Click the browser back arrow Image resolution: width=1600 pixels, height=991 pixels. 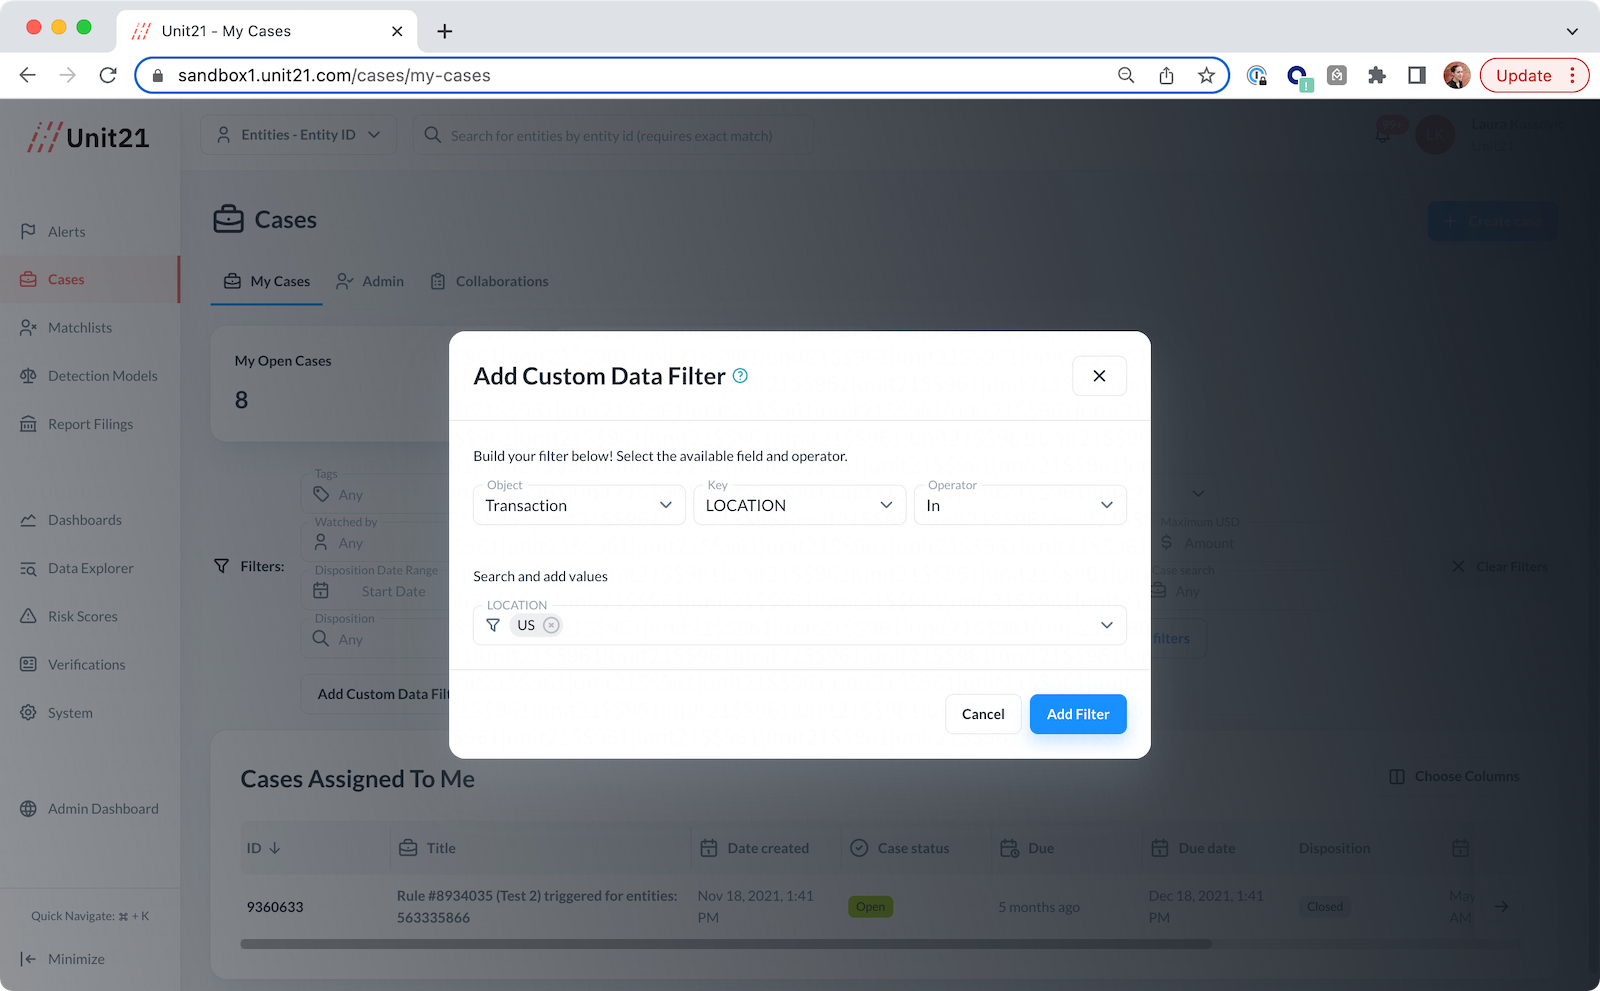pos(28,75)
